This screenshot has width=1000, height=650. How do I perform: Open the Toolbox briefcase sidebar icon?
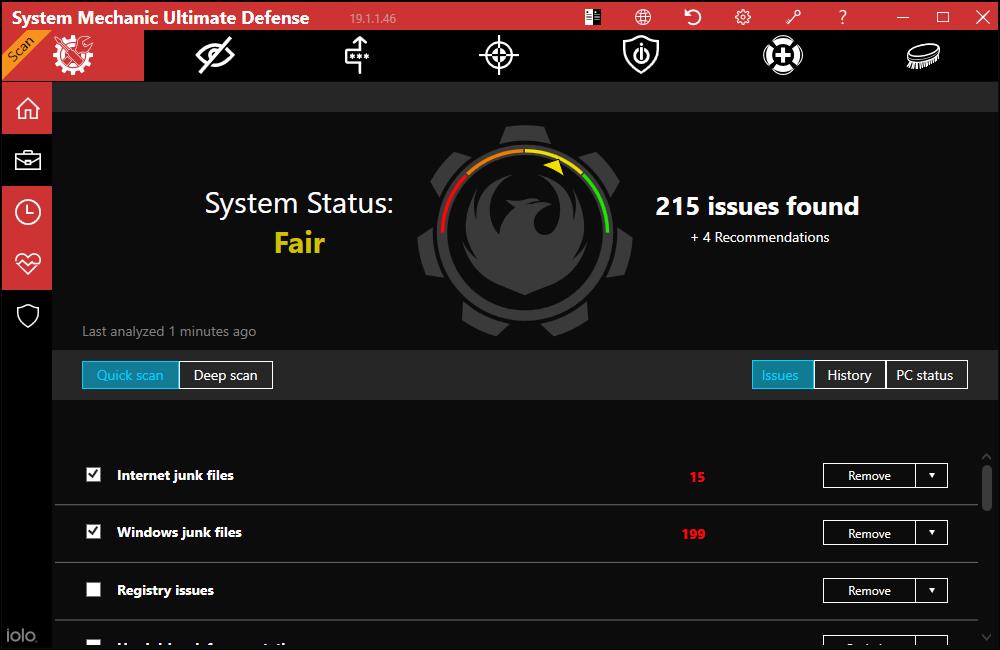coord(27,160)
